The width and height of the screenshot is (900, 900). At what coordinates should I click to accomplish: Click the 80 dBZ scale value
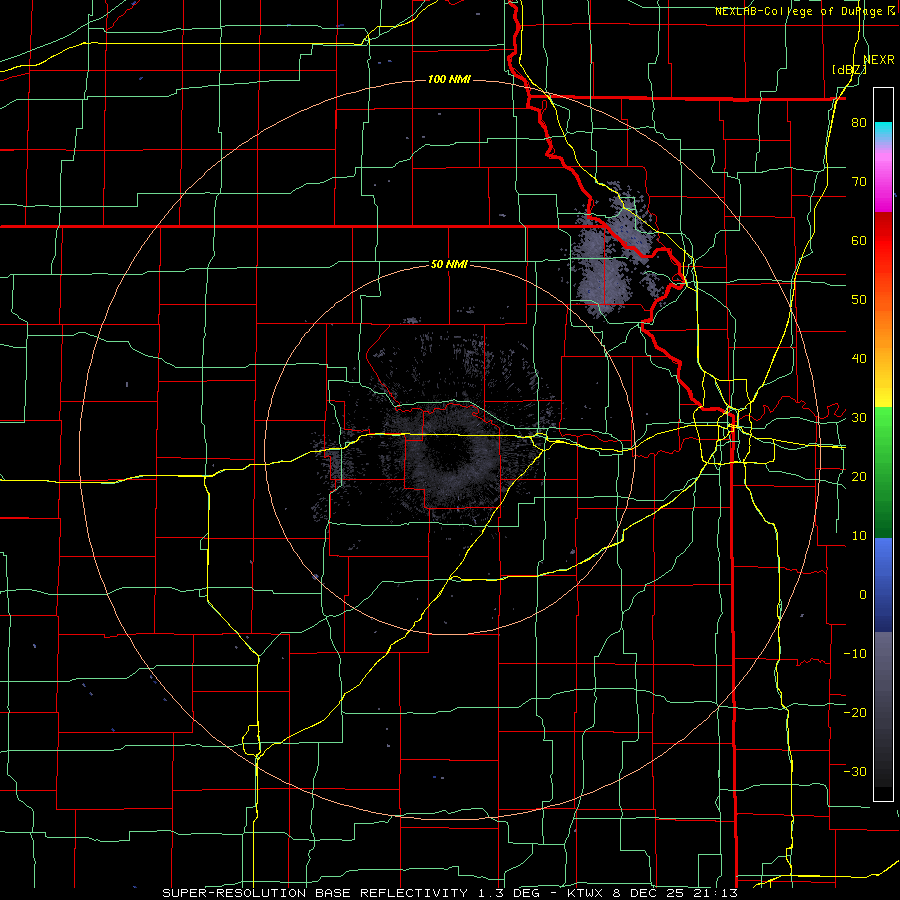pos(859,123)
